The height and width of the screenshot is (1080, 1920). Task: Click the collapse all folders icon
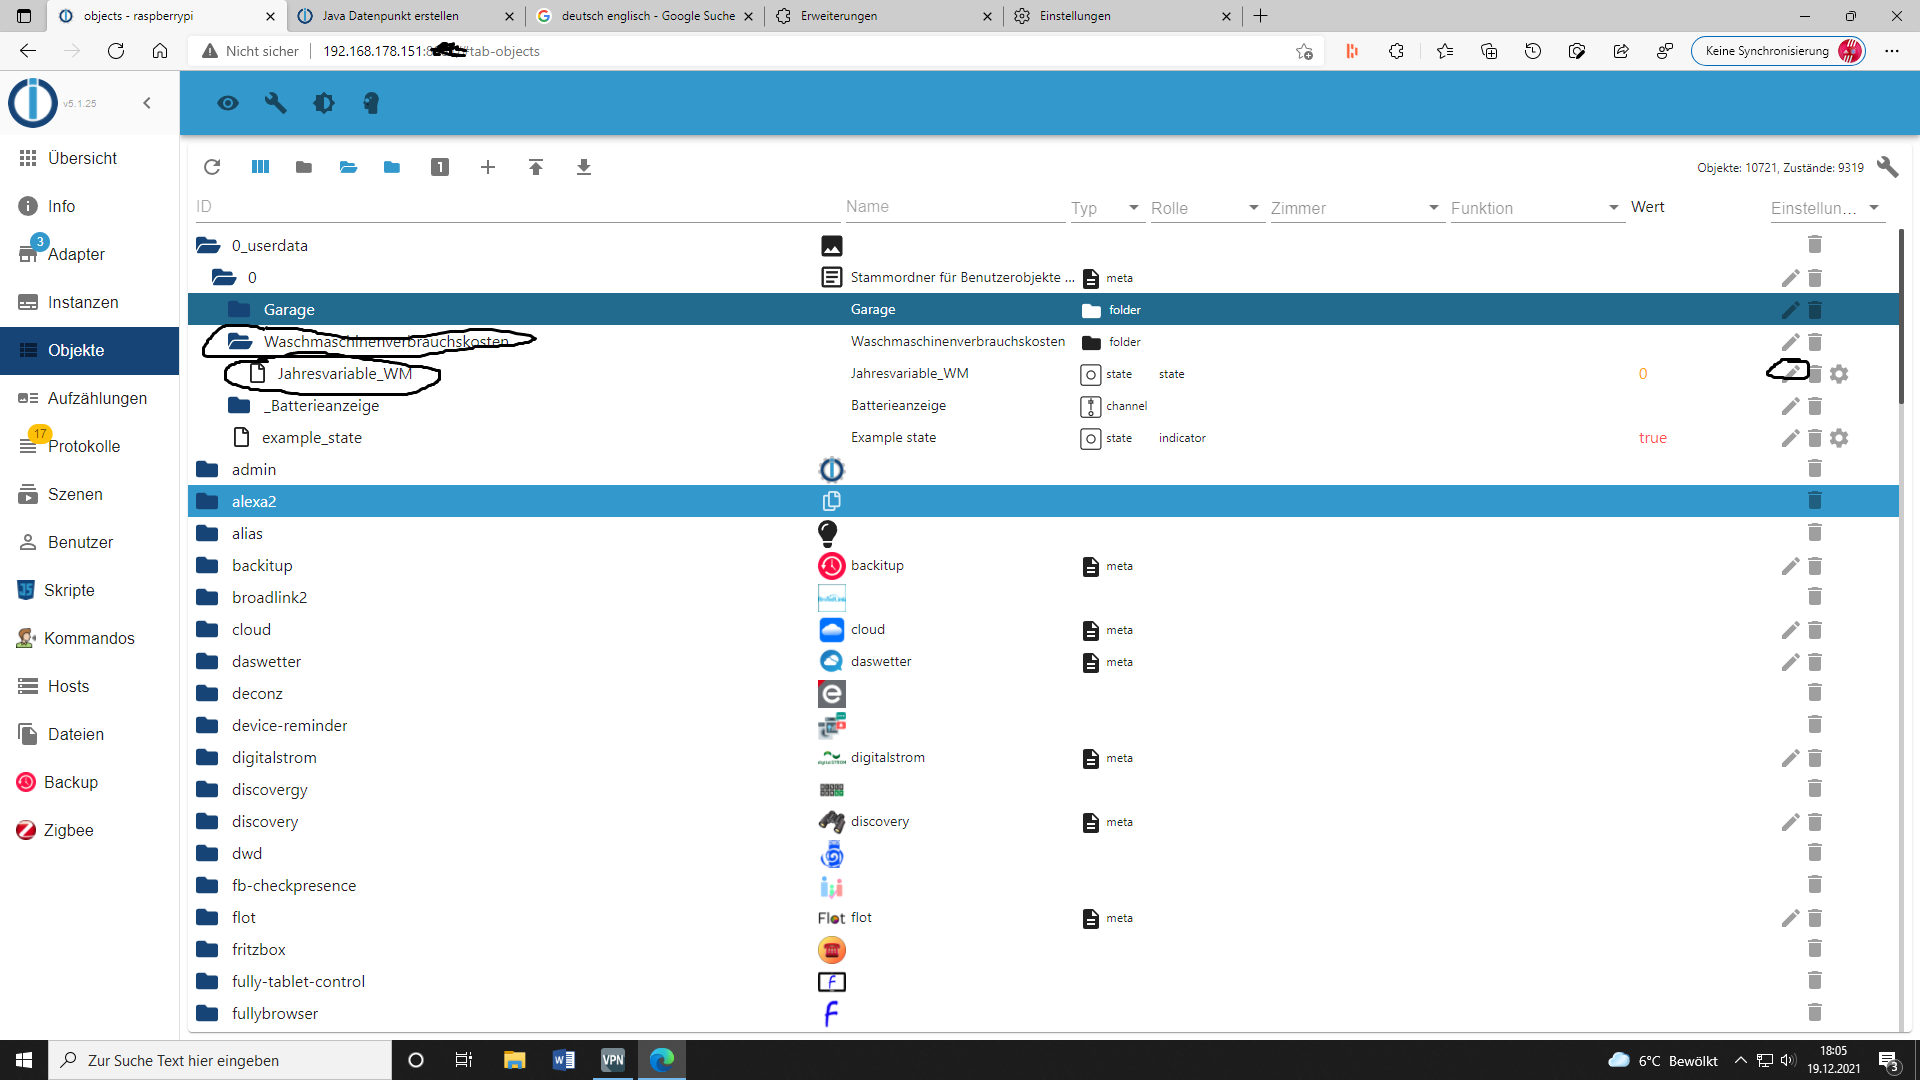pyautogui.click(x=304, y=167)
